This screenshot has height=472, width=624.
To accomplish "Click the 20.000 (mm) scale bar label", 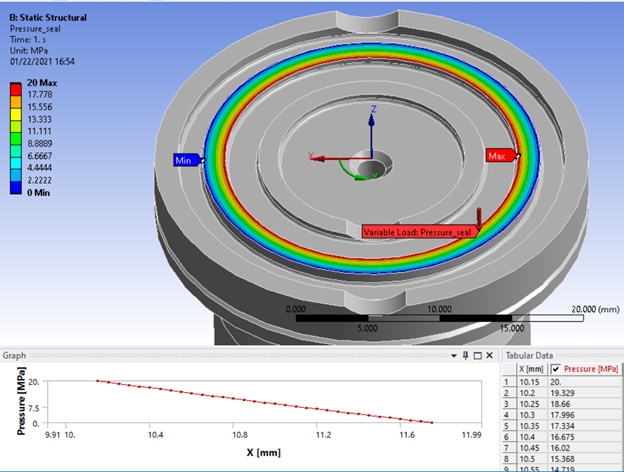I will (x=595, y=309).
